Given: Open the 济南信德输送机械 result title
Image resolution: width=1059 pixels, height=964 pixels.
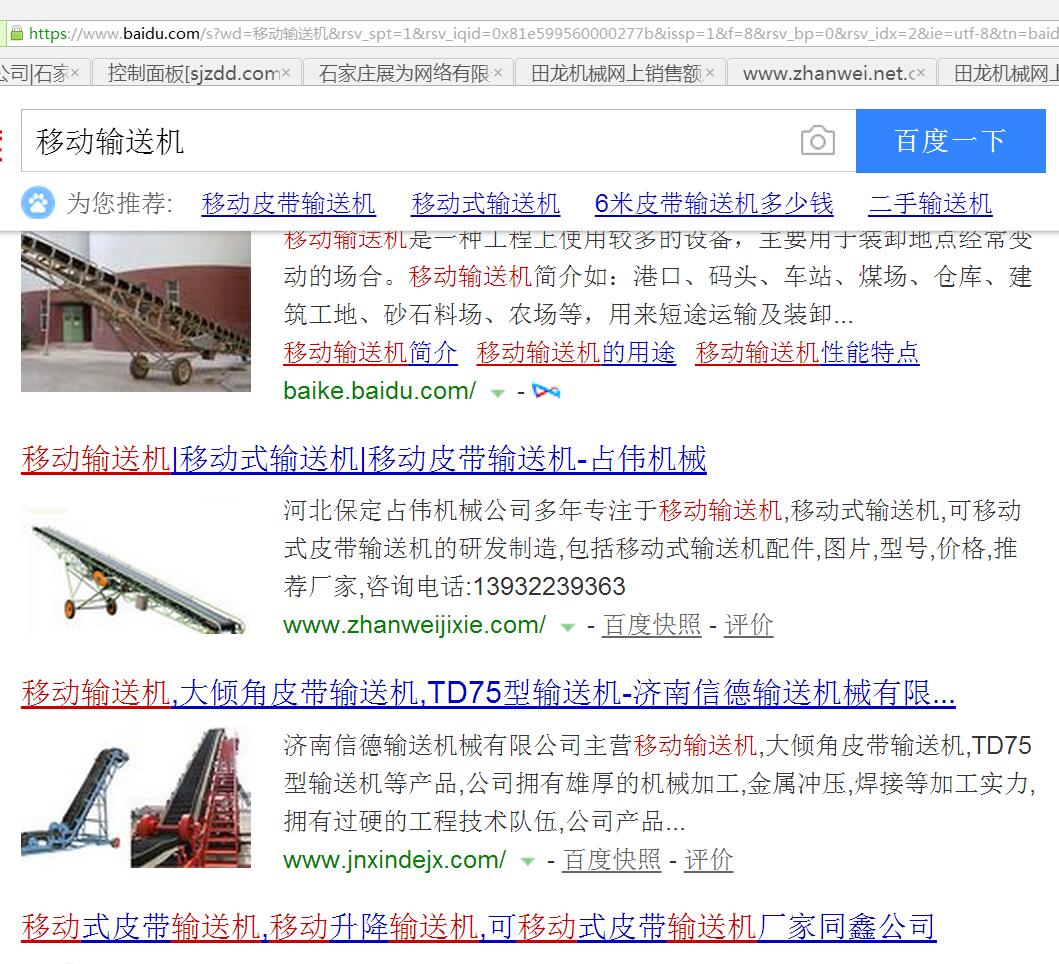Looking at the screenshot, I should click(488, 693).
